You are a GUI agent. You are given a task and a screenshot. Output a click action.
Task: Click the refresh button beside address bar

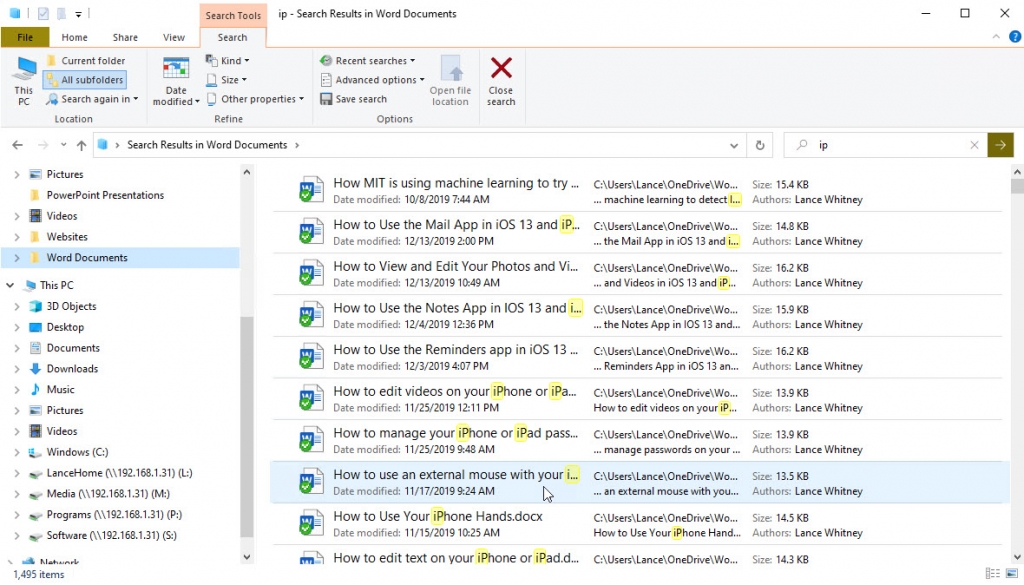761,145
